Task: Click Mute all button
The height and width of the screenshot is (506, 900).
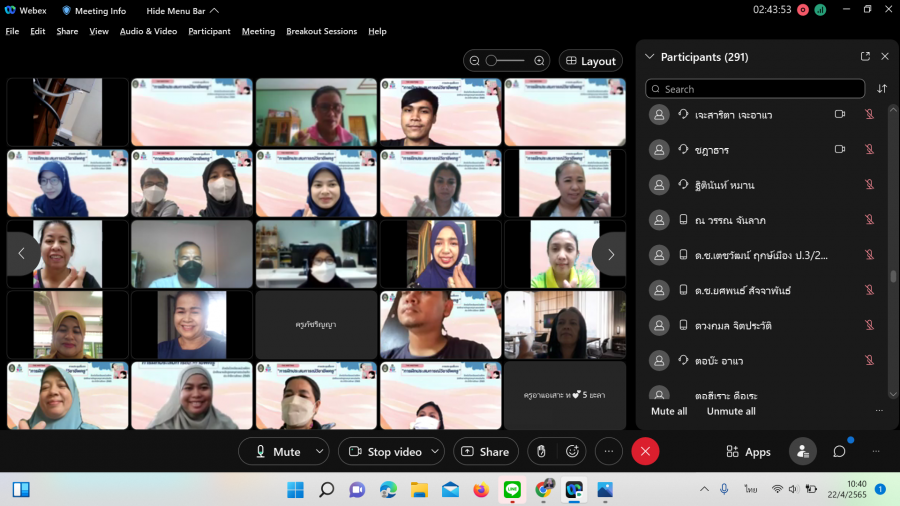Action: [x=669, y=411]
